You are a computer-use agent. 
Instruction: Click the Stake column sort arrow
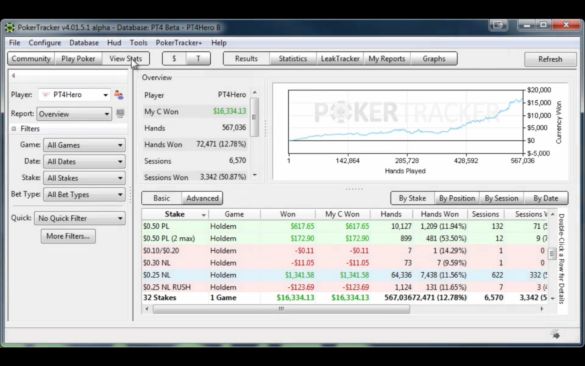tap(203, 215)
